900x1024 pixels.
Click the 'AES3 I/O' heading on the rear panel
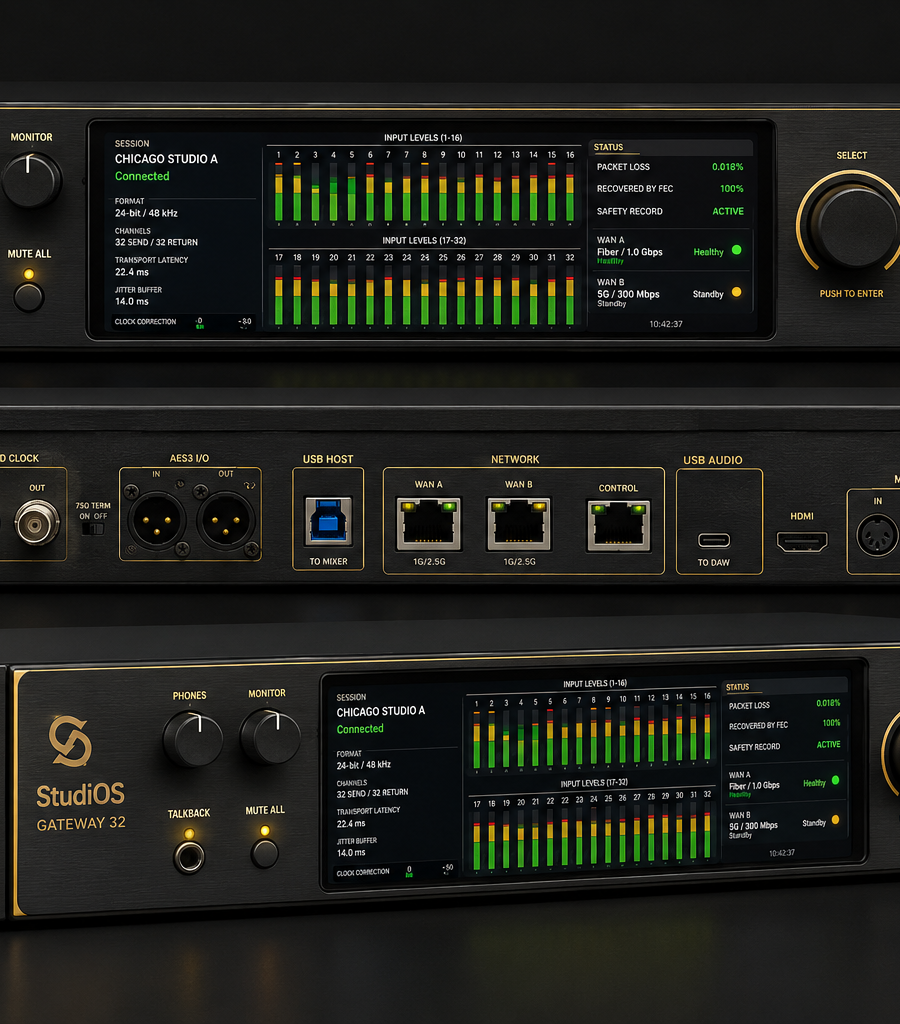189,458
